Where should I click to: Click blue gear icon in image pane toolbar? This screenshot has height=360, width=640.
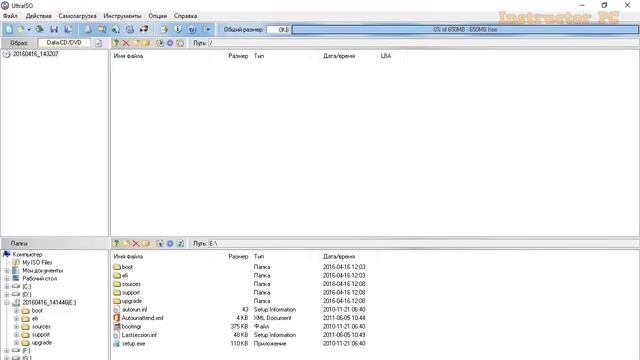click(x=170, y=43)
